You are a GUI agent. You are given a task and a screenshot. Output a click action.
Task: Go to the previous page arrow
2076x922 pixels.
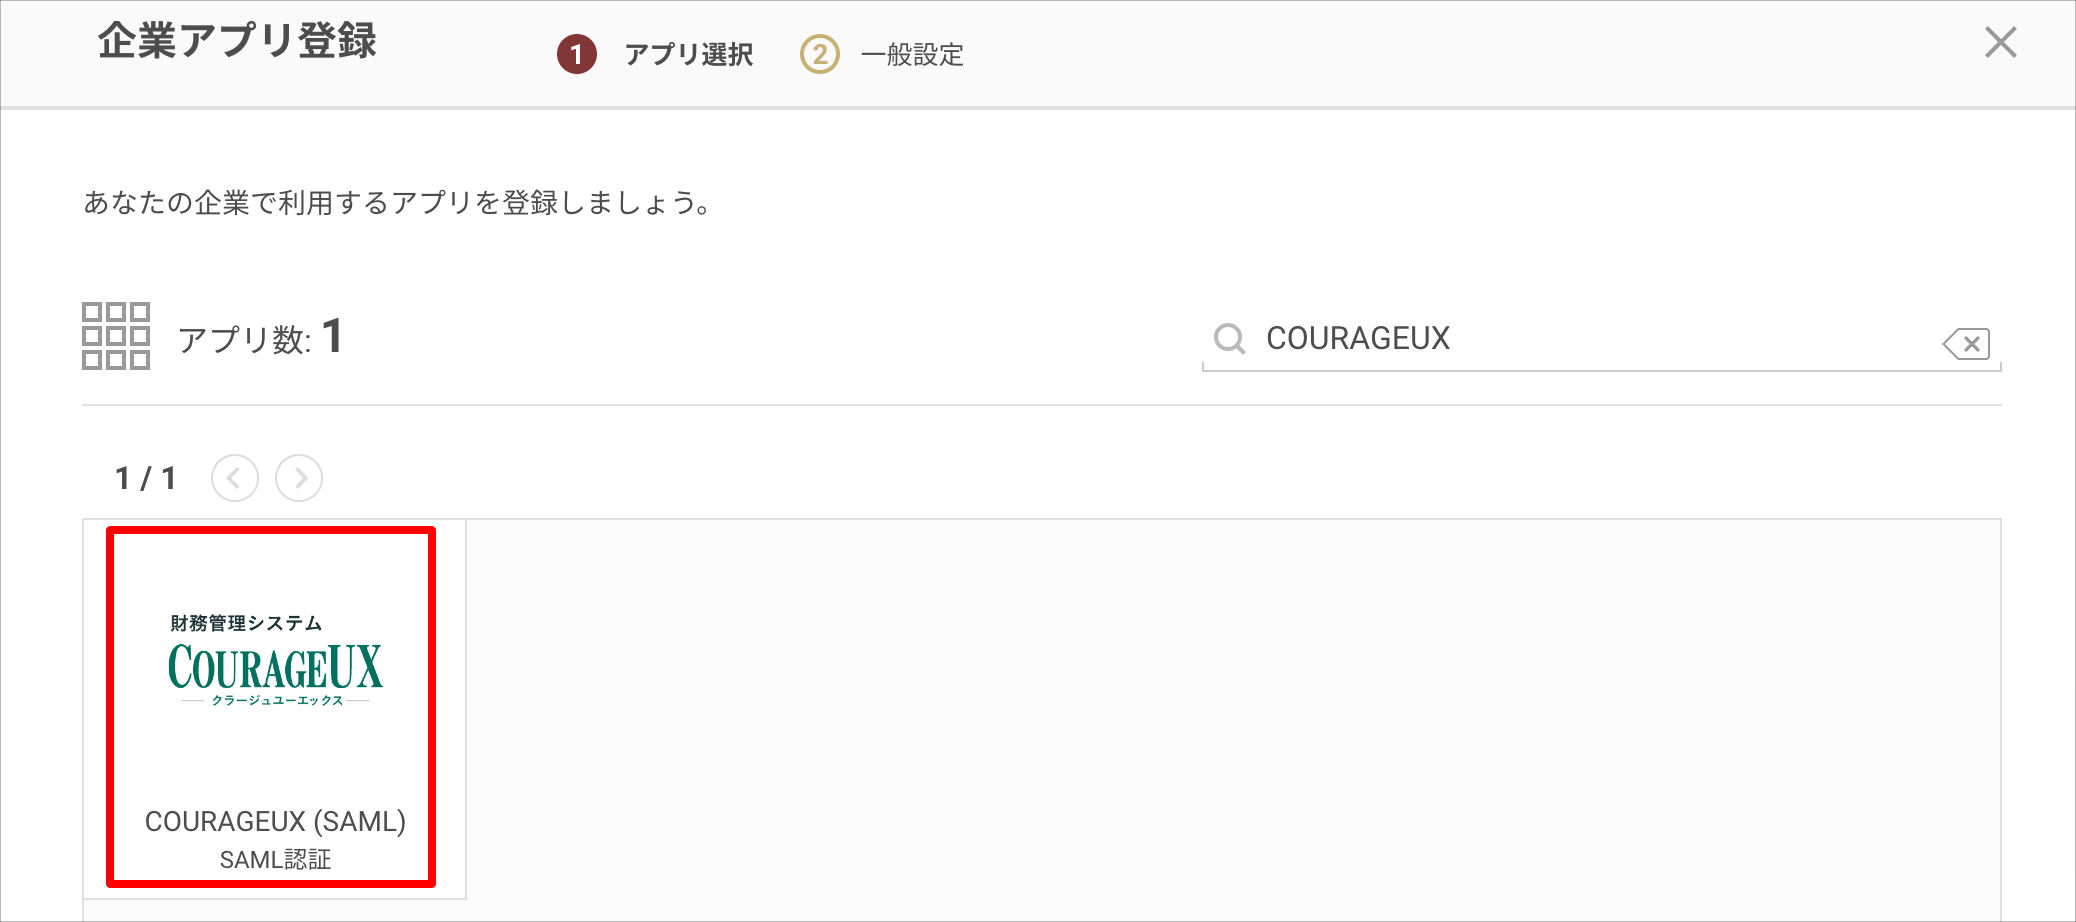tap(235, 478)
